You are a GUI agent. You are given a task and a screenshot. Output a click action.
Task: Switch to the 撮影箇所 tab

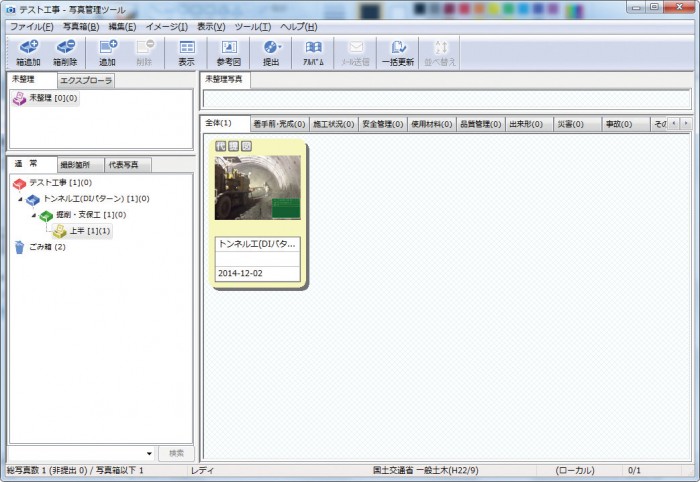[80, 165]
